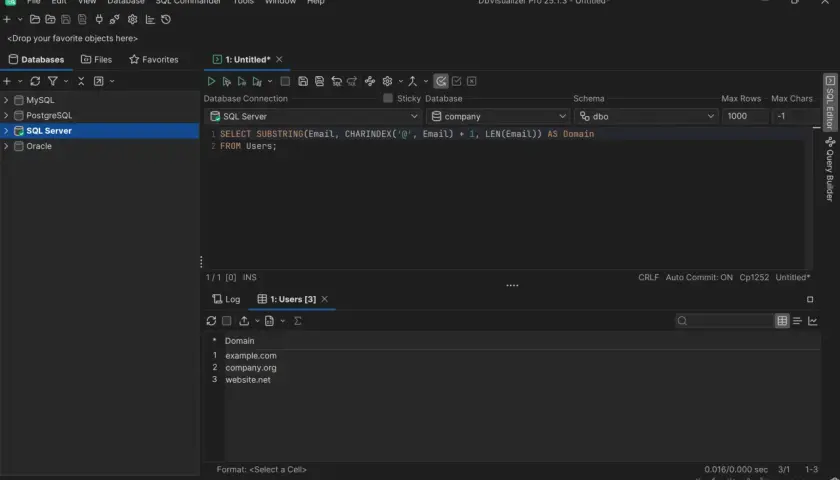840x480 pixels.
Task: Enable the Sticky checkbox
Action: (x=388, y=99)
